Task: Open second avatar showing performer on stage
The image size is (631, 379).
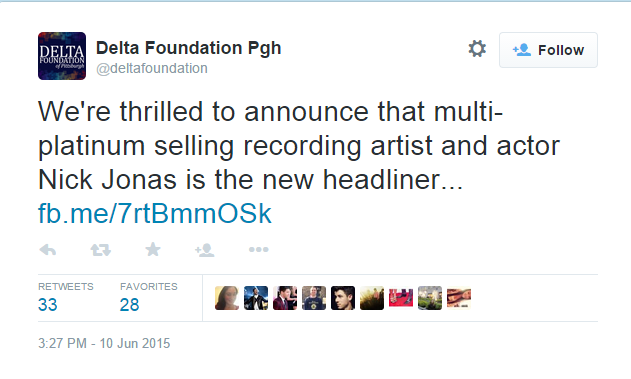Action: (x=256, y=298)
